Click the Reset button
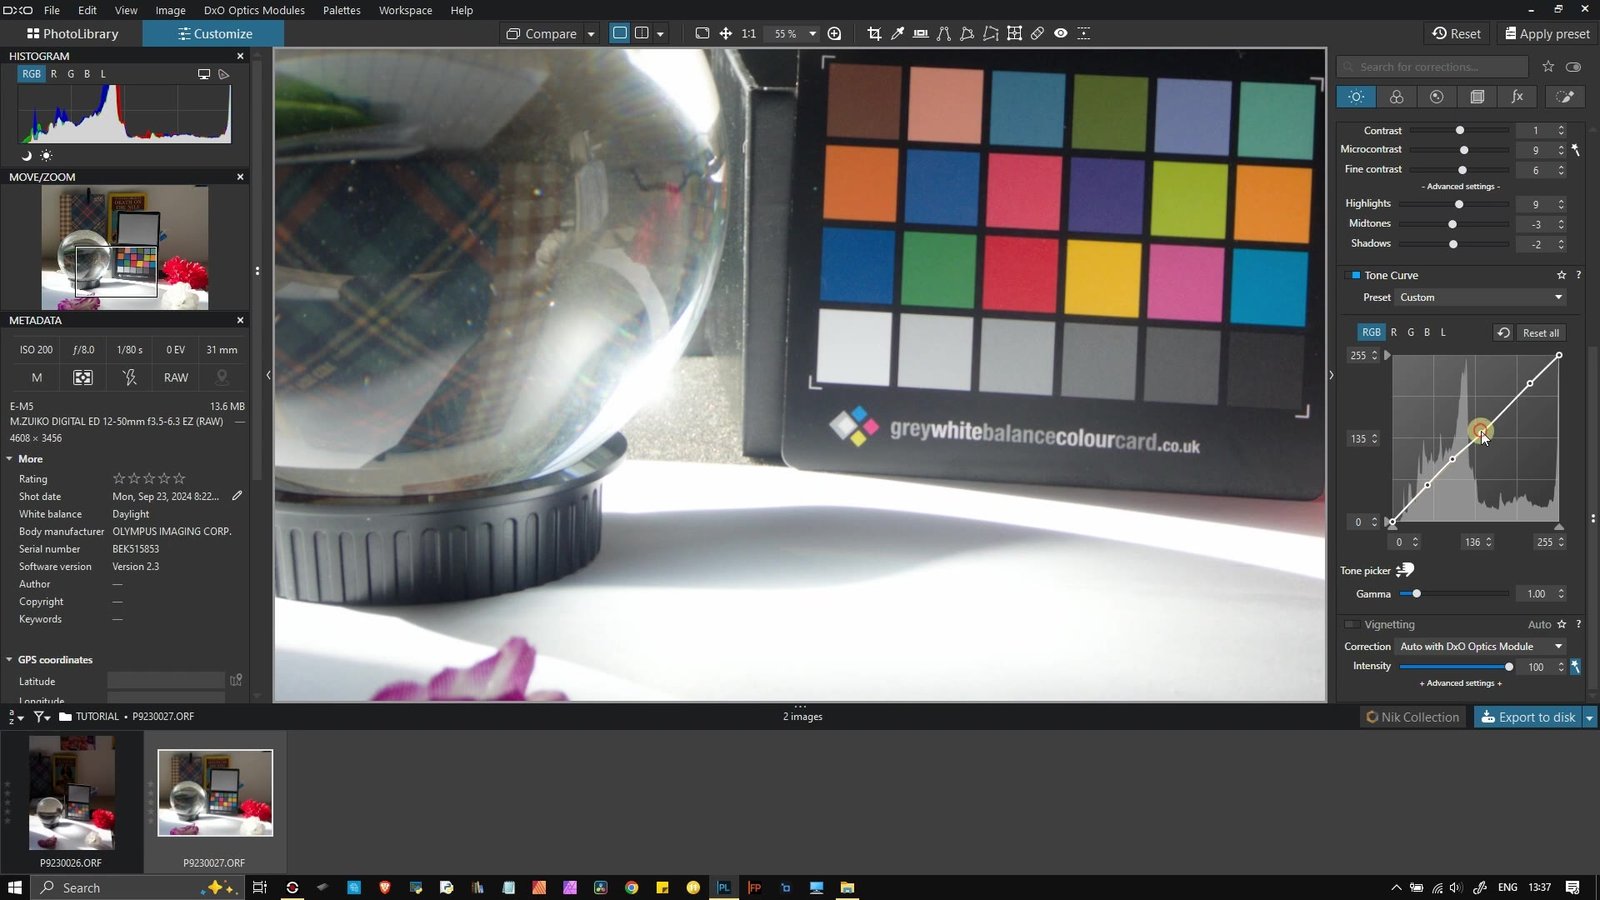The image size is (1600, 900). pos(1456,33)
